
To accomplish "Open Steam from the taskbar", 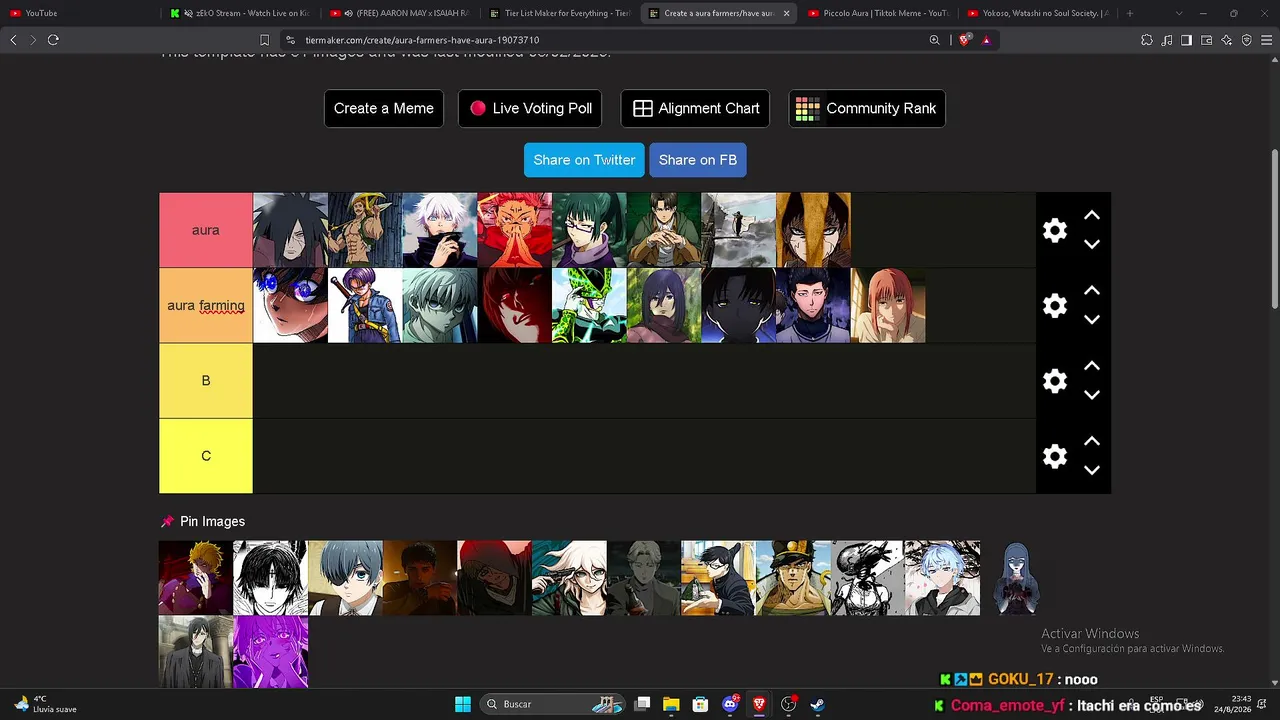I will 817,704.
